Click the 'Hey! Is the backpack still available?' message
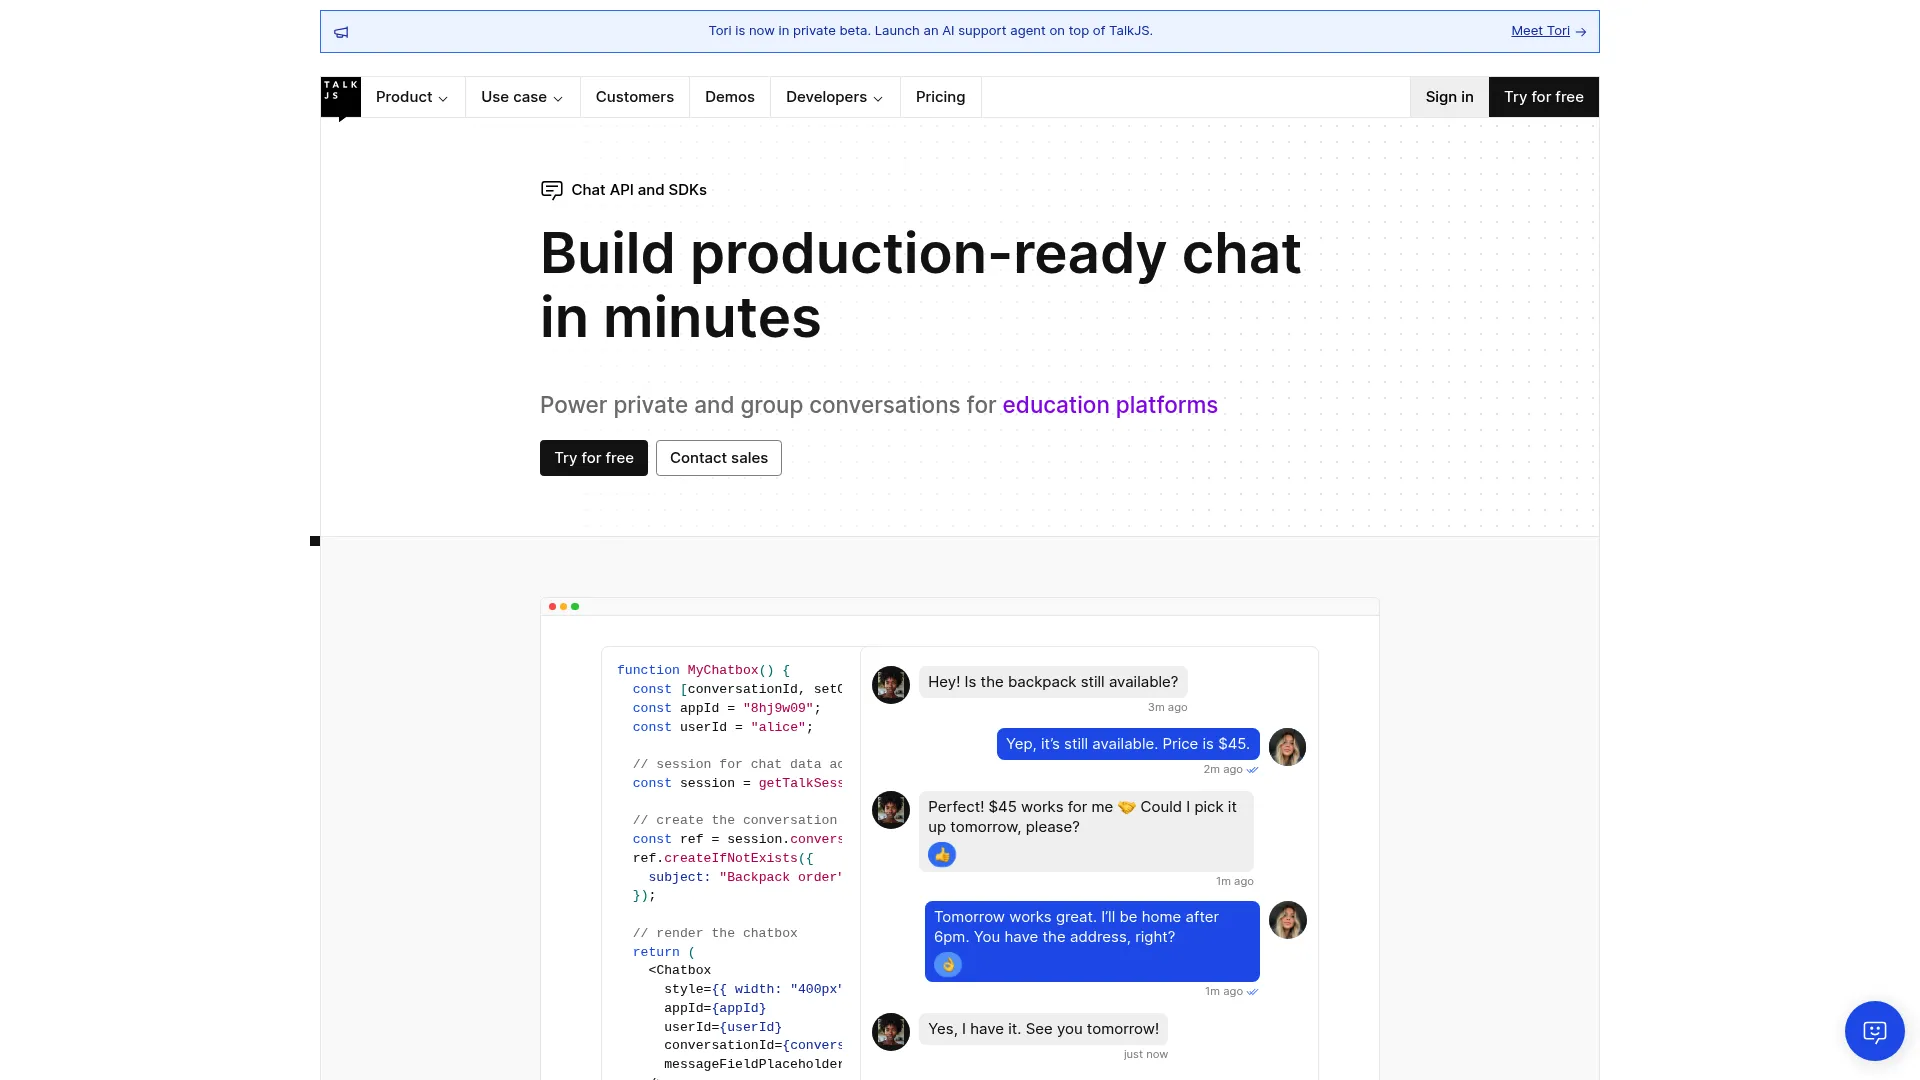Screen dimensions: 1920x1080 pyautogui.click(x=1053, y=682)
